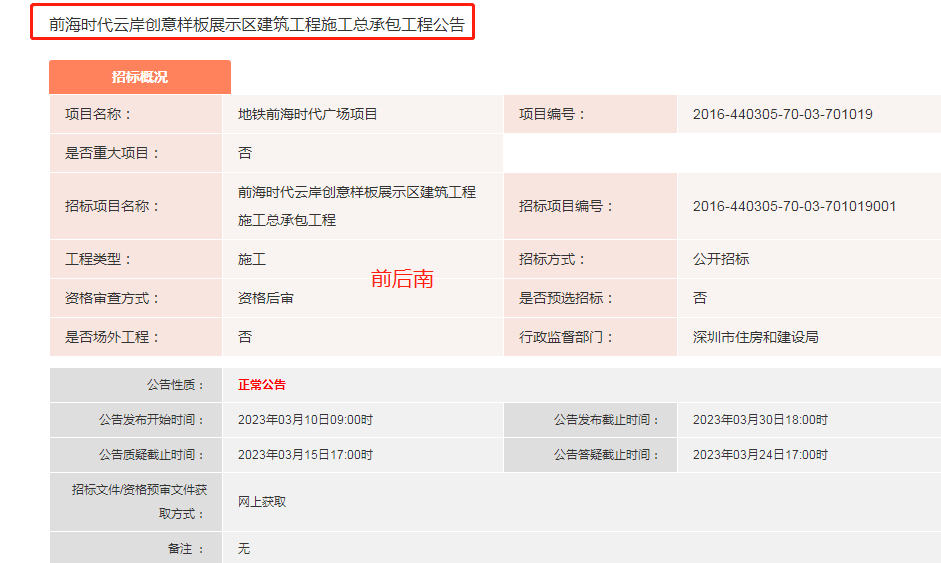Select the project name 地铁前海时代广场项目
Viewport: 941px width, 563px height.
point(307,114)
